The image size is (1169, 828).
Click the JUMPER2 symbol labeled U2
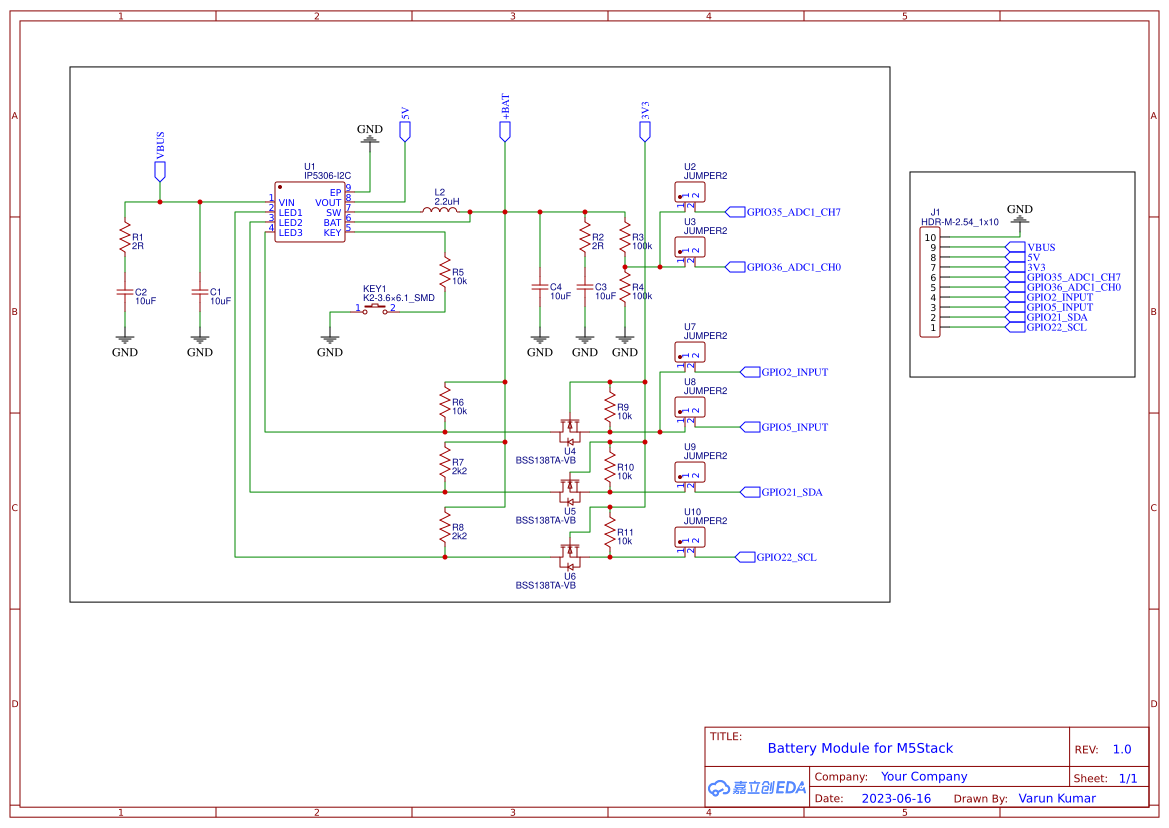point(688,192)
